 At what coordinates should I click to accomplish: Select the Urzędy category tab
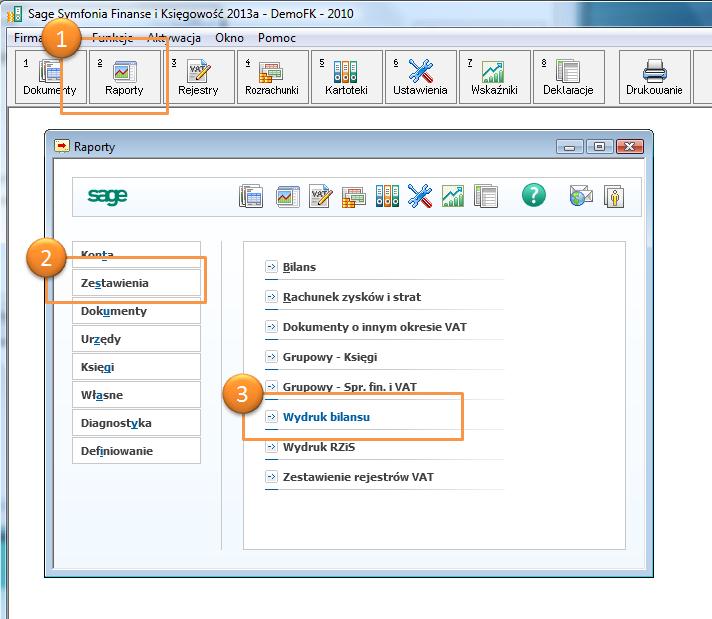pyautogui.click(x=136, y=339)
